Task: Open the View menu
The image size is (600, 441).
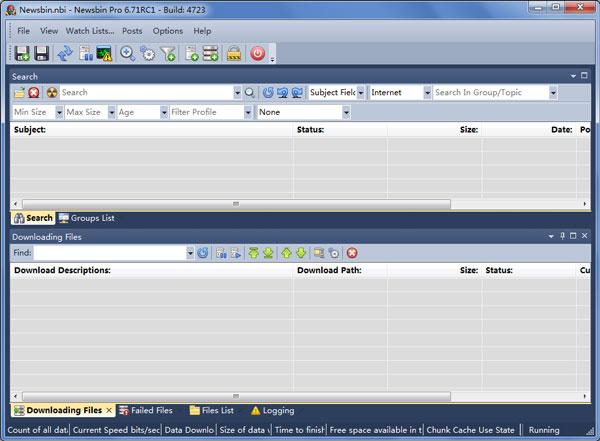Action: (x=49, y=31)
